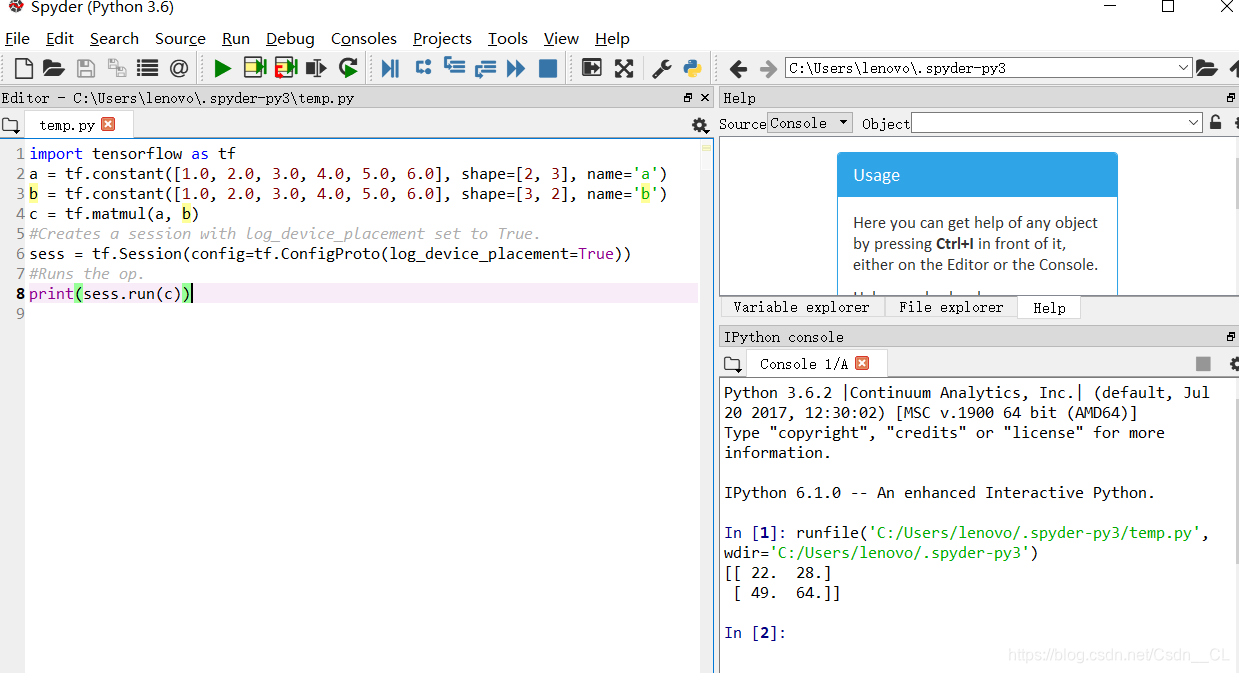Close the temp.py editor tab
The image size is (1239, 673).
coord(108,124)
